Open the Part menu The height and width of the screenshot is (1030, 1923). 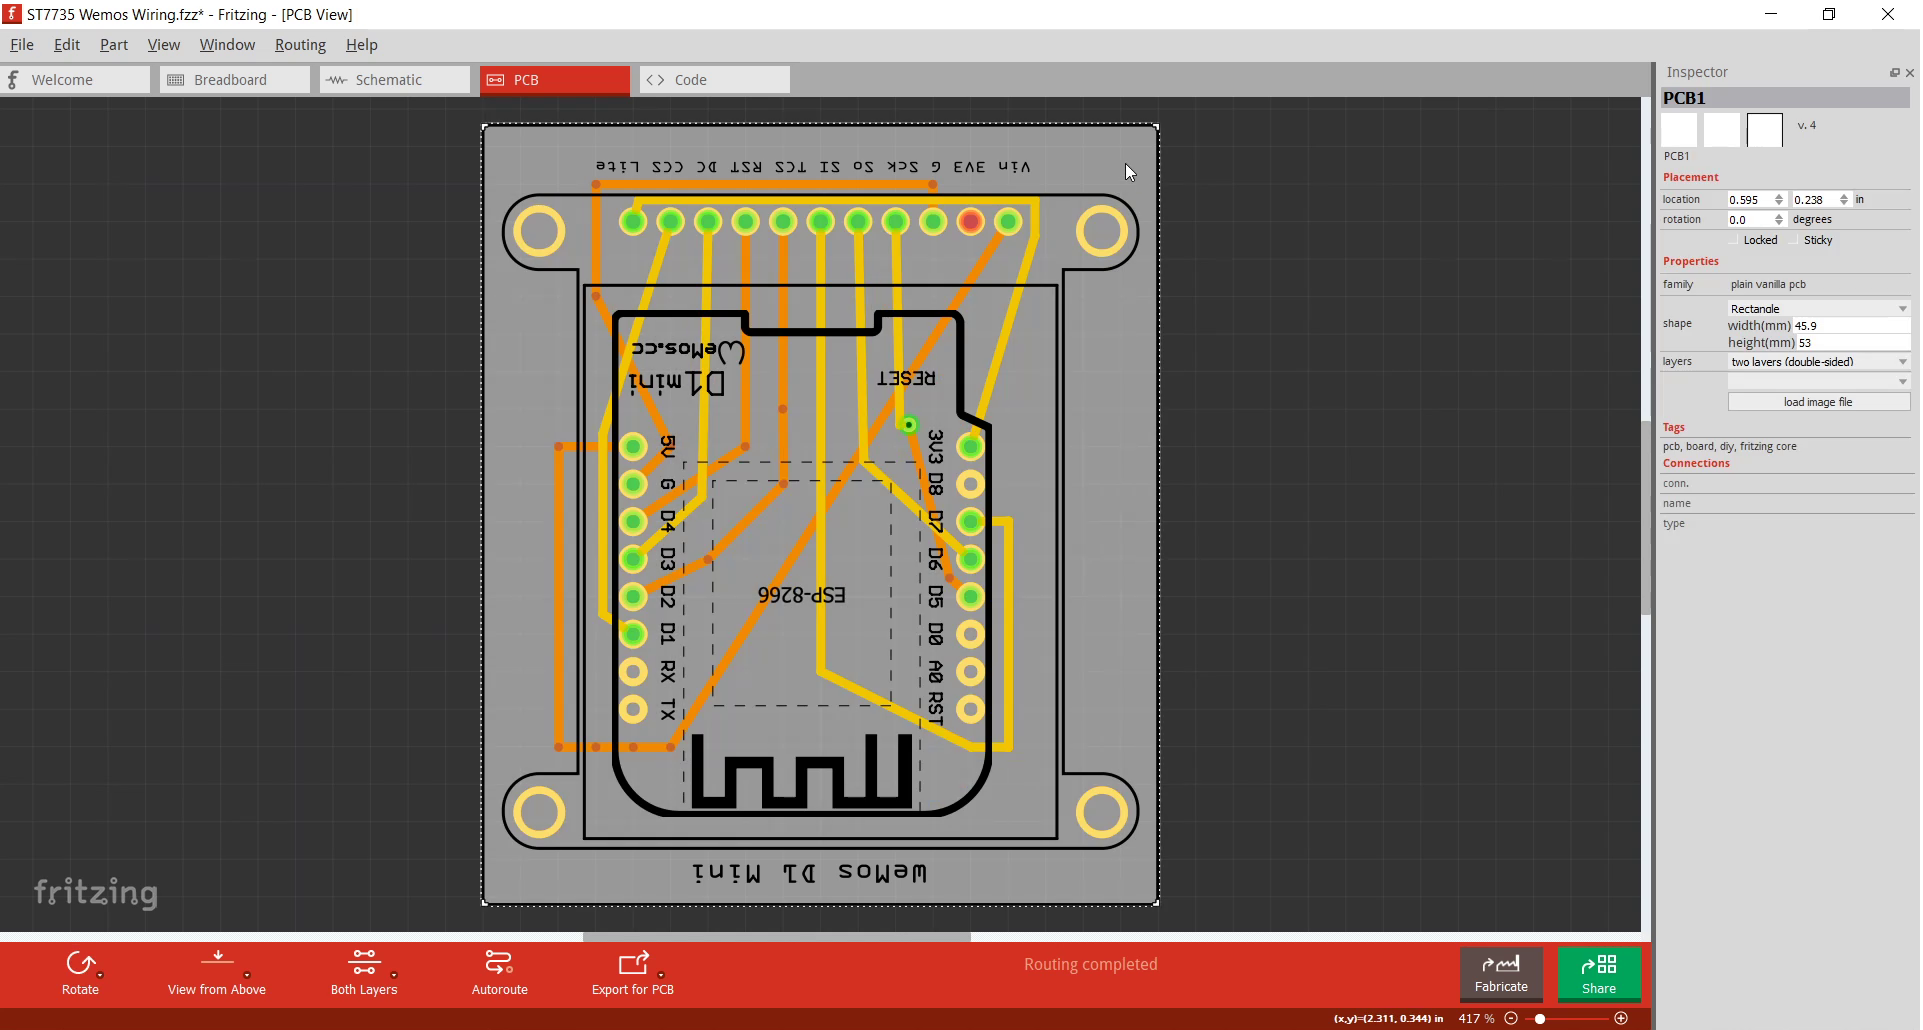pos(114,45)
